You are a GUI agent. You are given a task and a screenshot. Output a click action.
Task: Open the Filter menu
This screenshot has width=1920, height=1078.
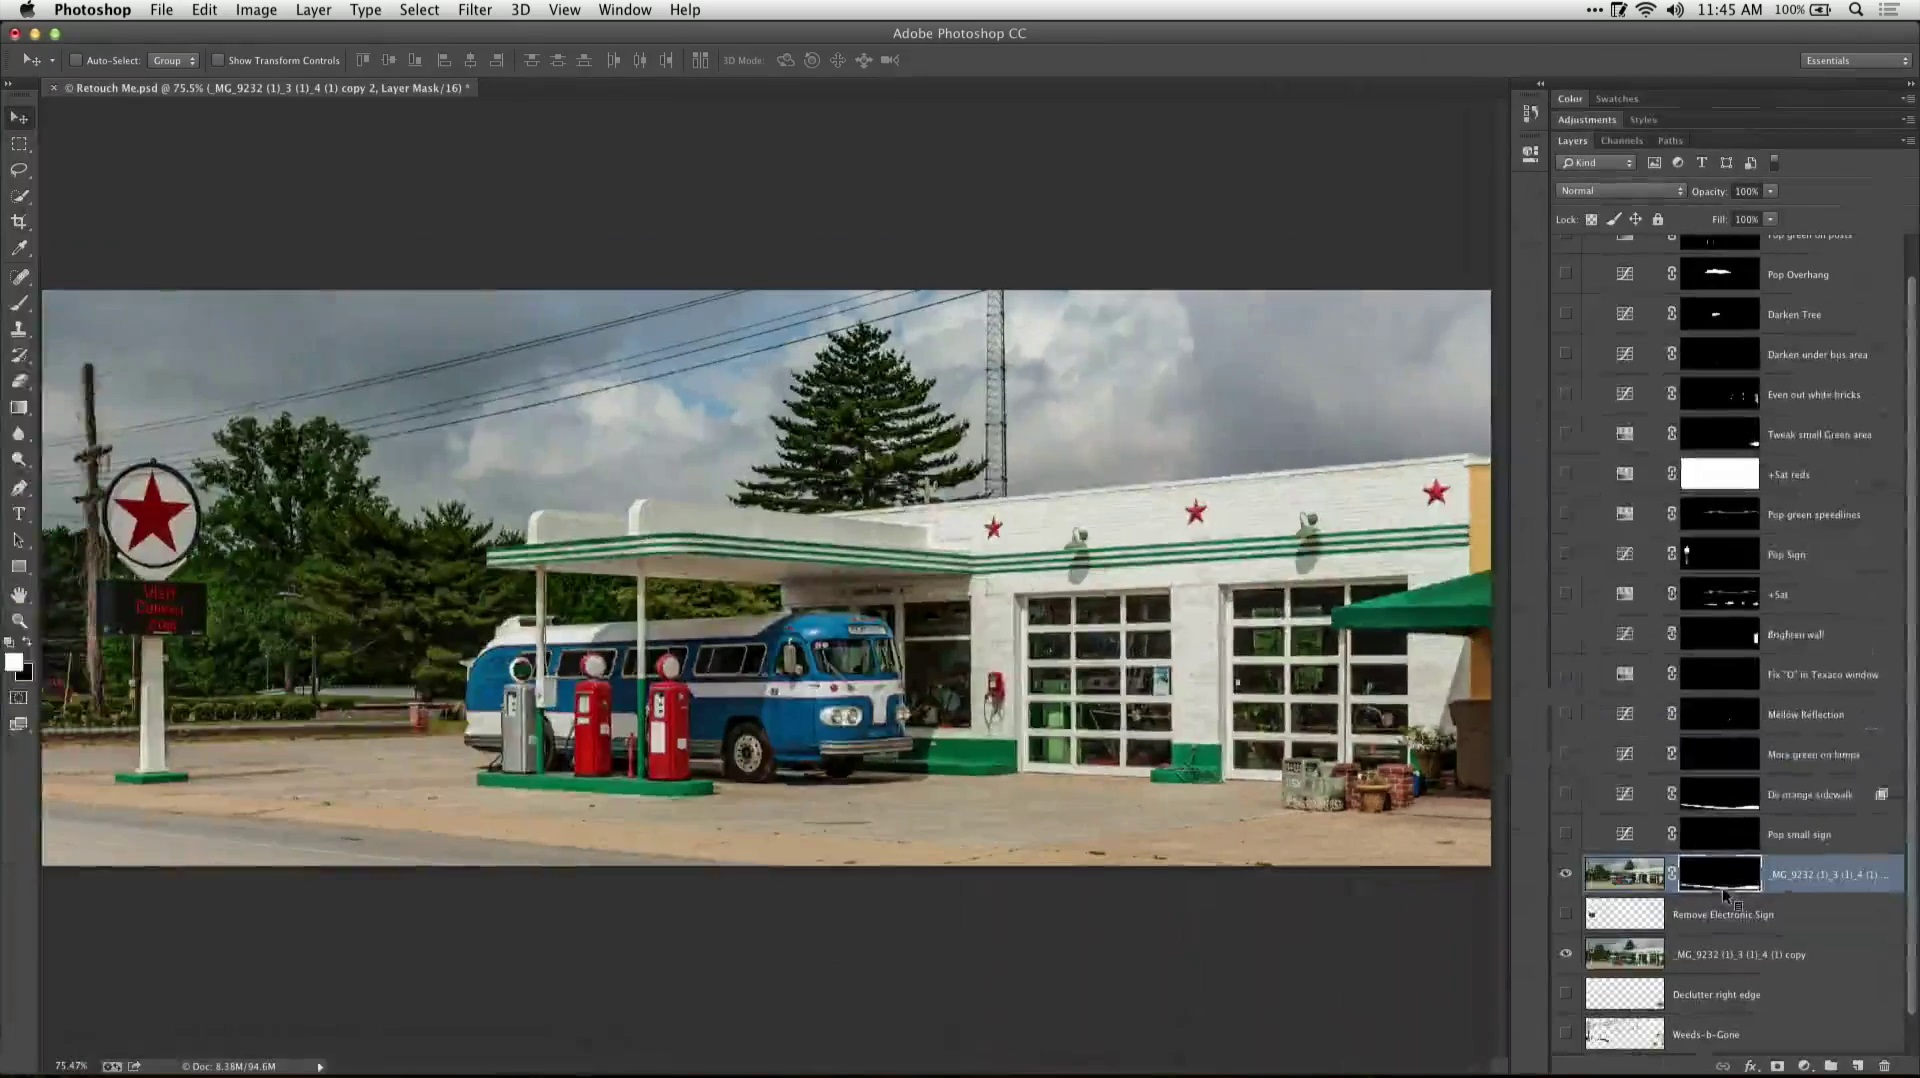click(x=475, y=10)
